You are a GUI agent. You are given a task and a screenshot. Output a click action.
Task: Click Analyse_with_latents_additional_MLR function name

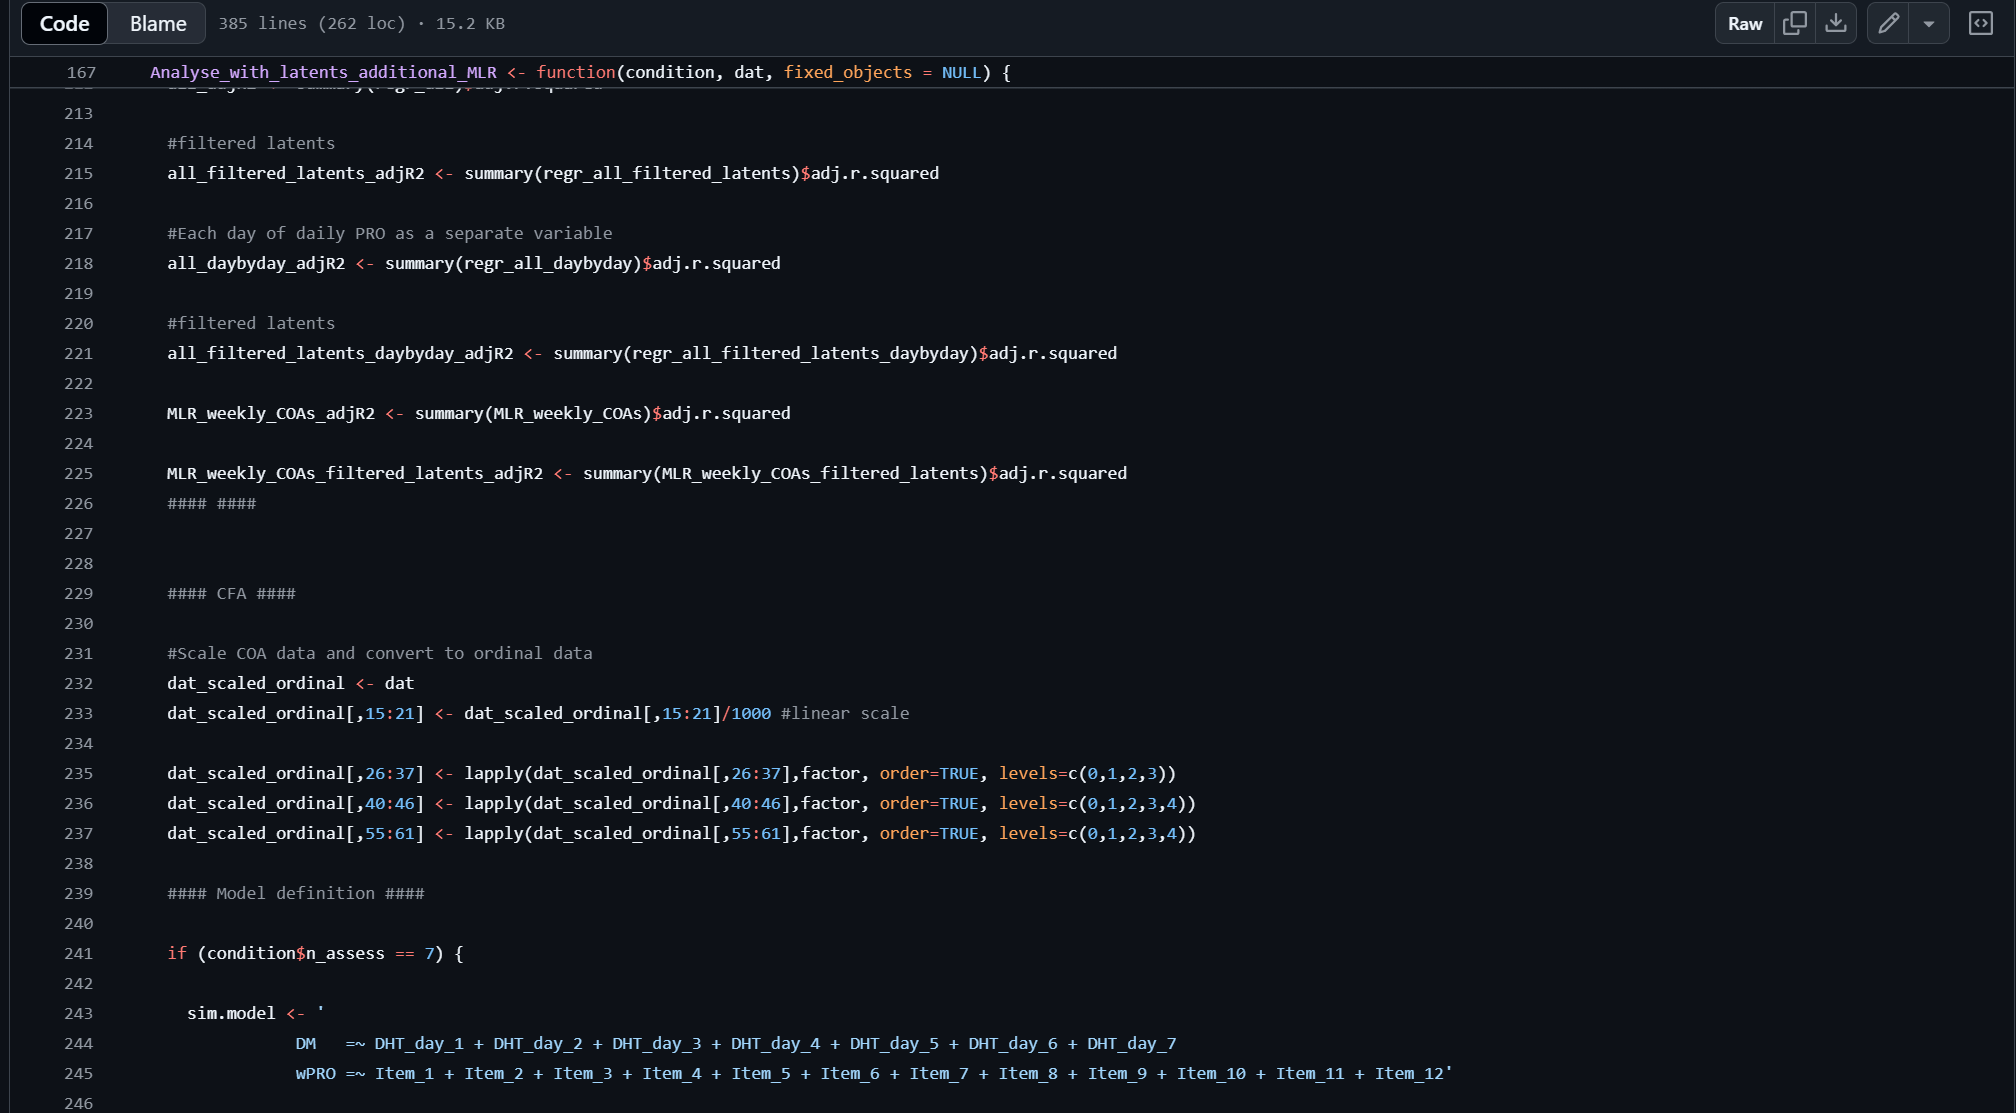[x=323, y=72]
